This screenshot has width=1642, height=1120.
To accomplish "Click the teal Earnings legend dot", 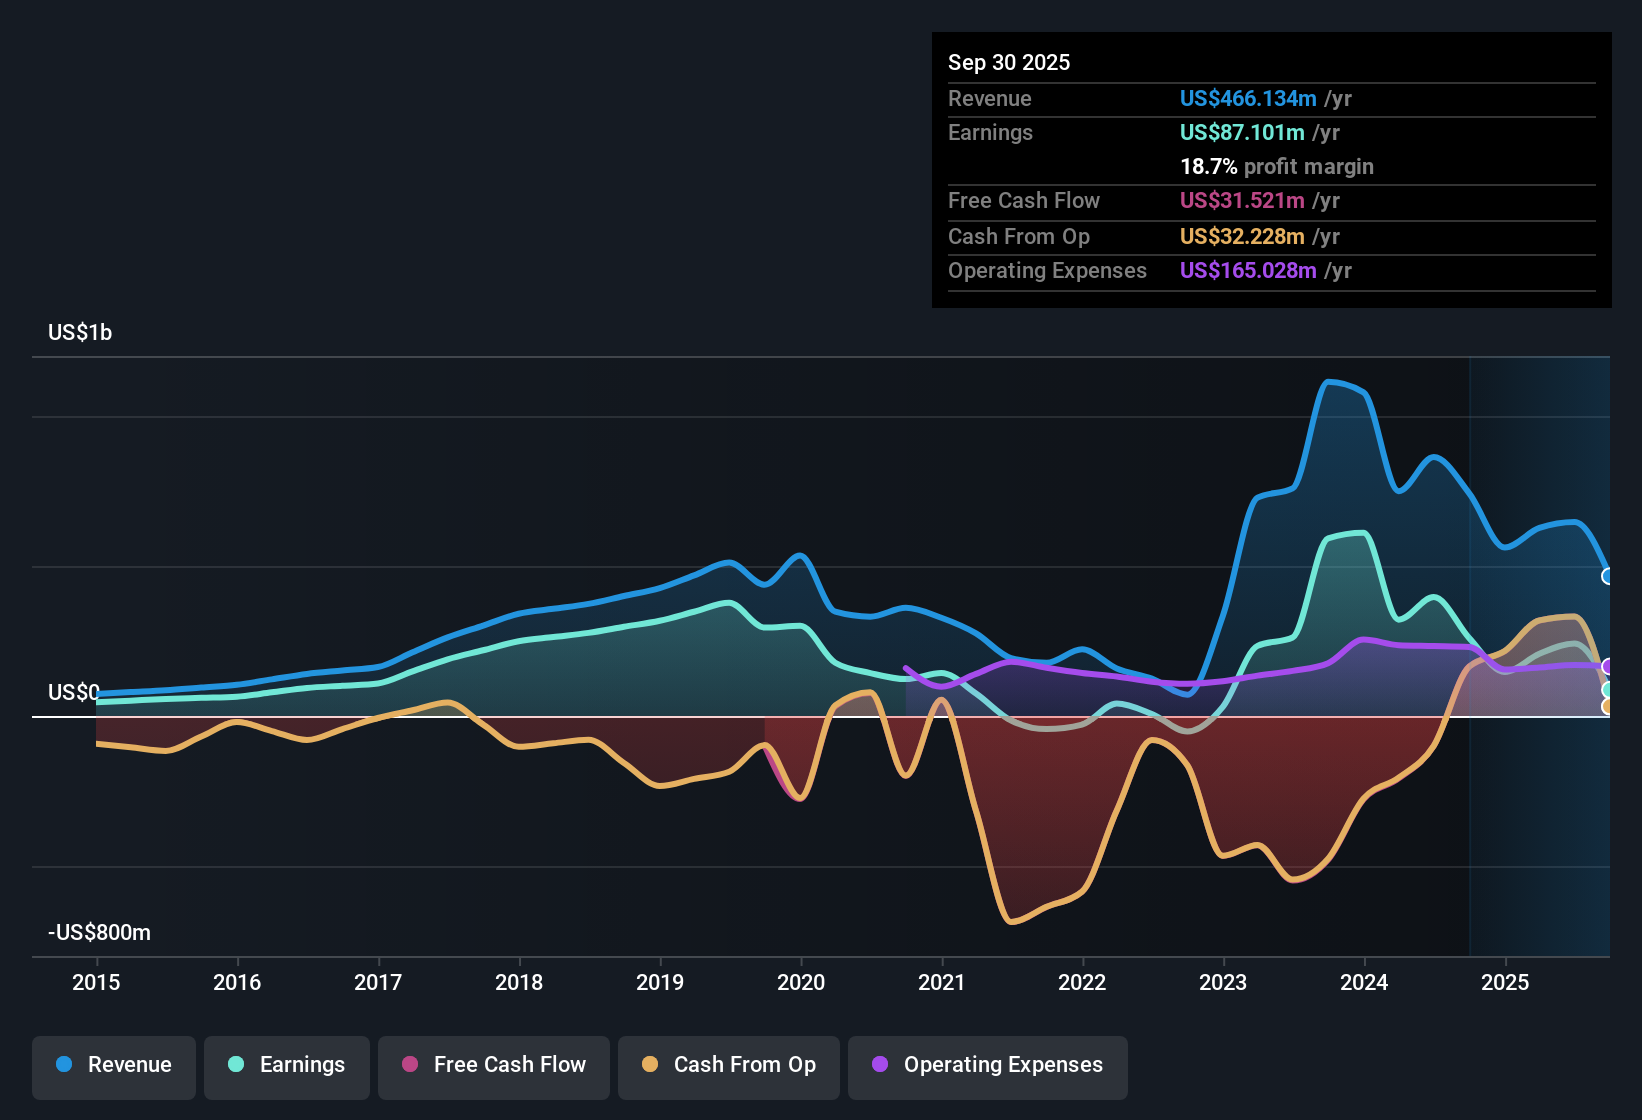I will [236, 1065].
